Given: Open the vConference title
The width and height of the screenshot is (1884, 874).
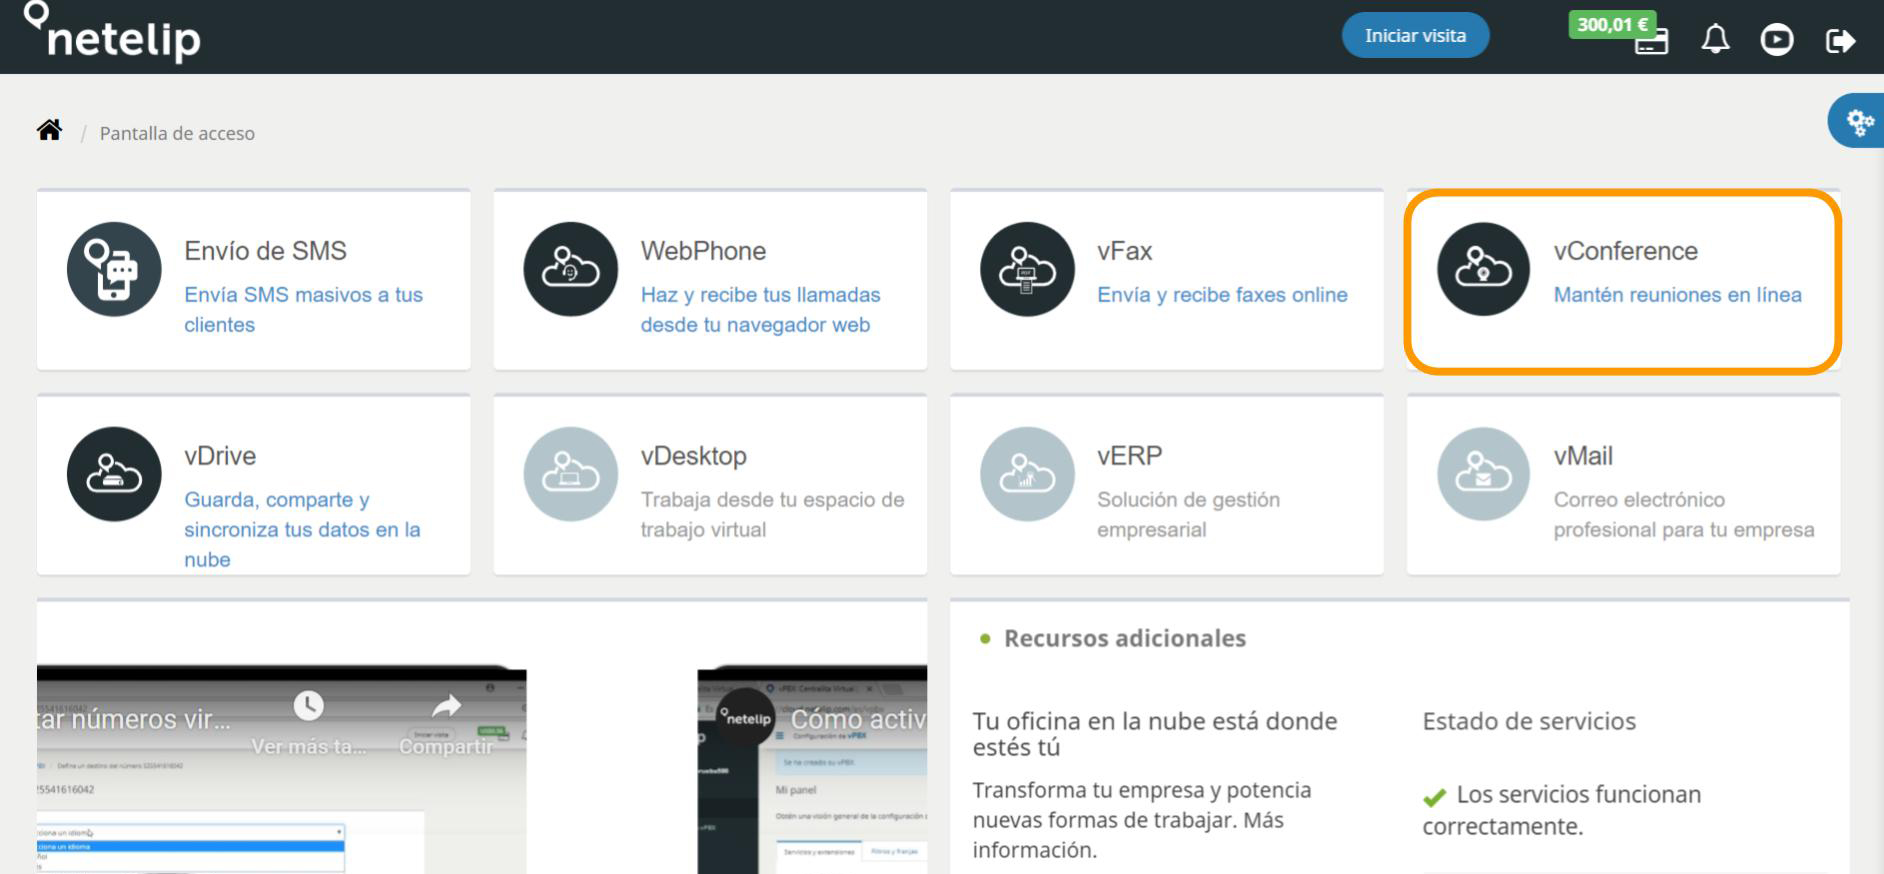Looking at the screenshot, I should point(1625,250).
